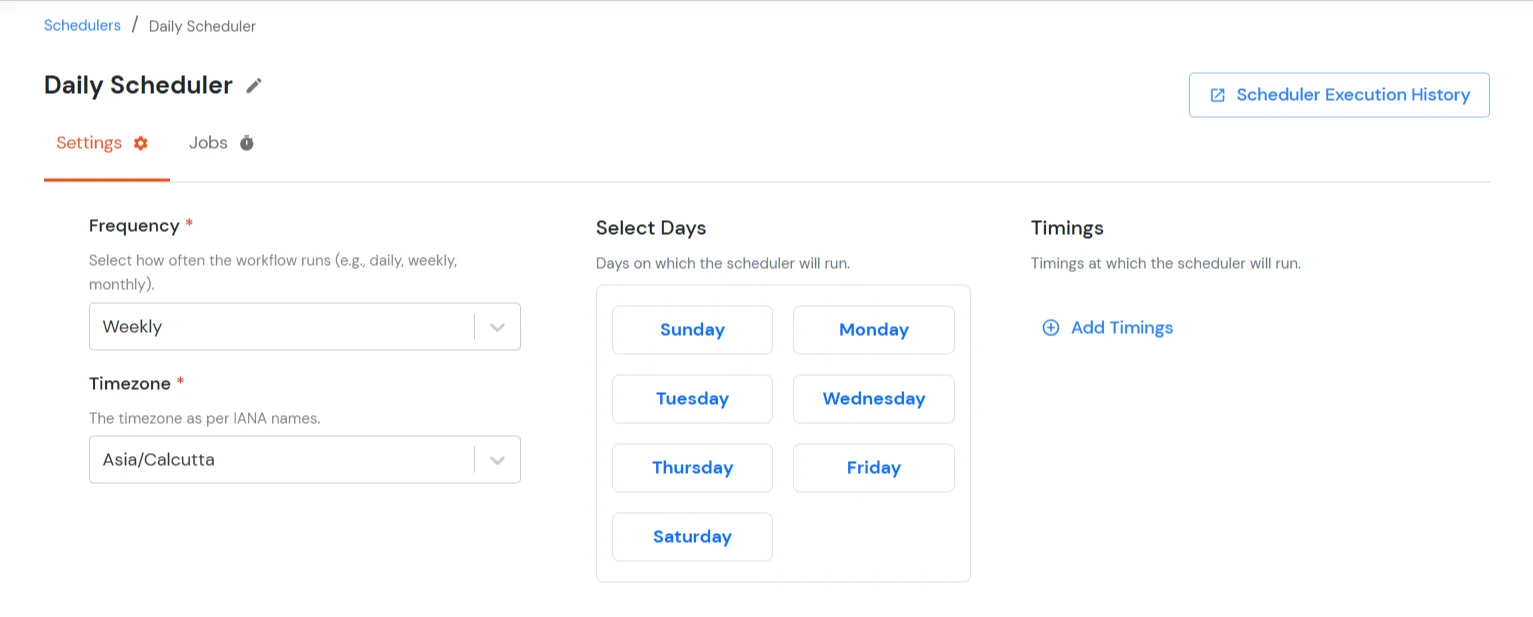Click Add Timings to create a new timing
This screenshot has height=617, width=1533.
pyautogui.click(x=1121, y=327)
